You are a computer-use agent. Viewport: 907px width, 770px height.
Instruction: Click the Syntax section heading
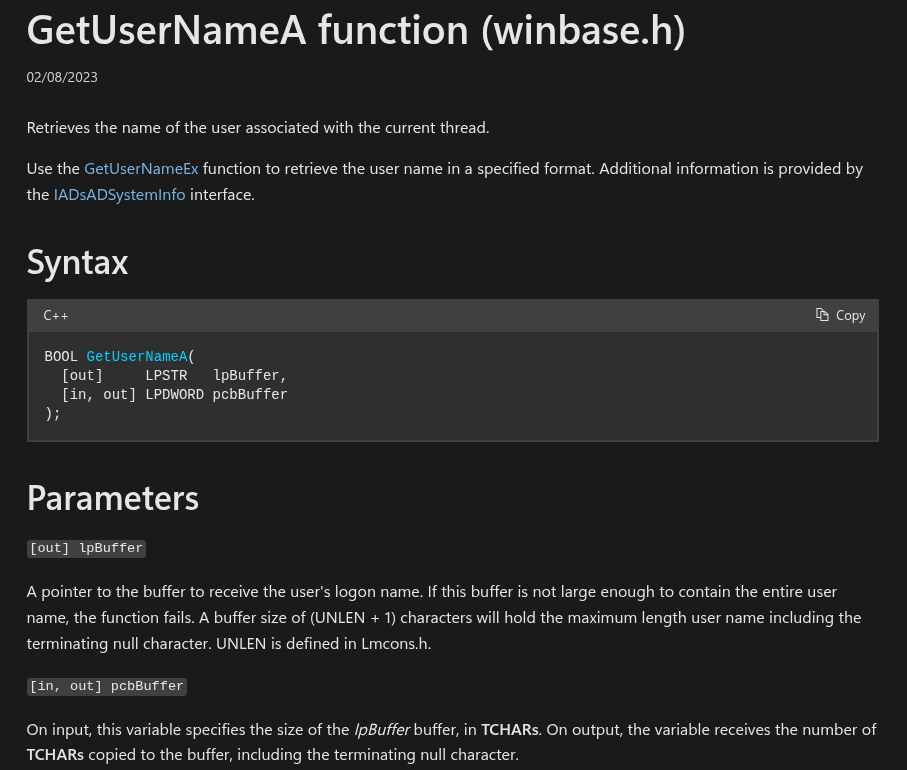tap(77, 262)
